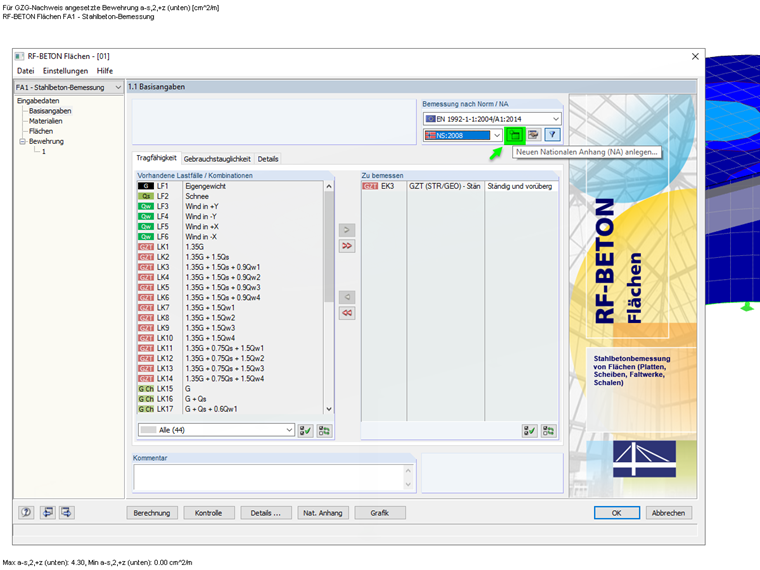The width and height of the screenshot is (760, 570).
Task: Open the Datei menu
Action: coord(26,71)
